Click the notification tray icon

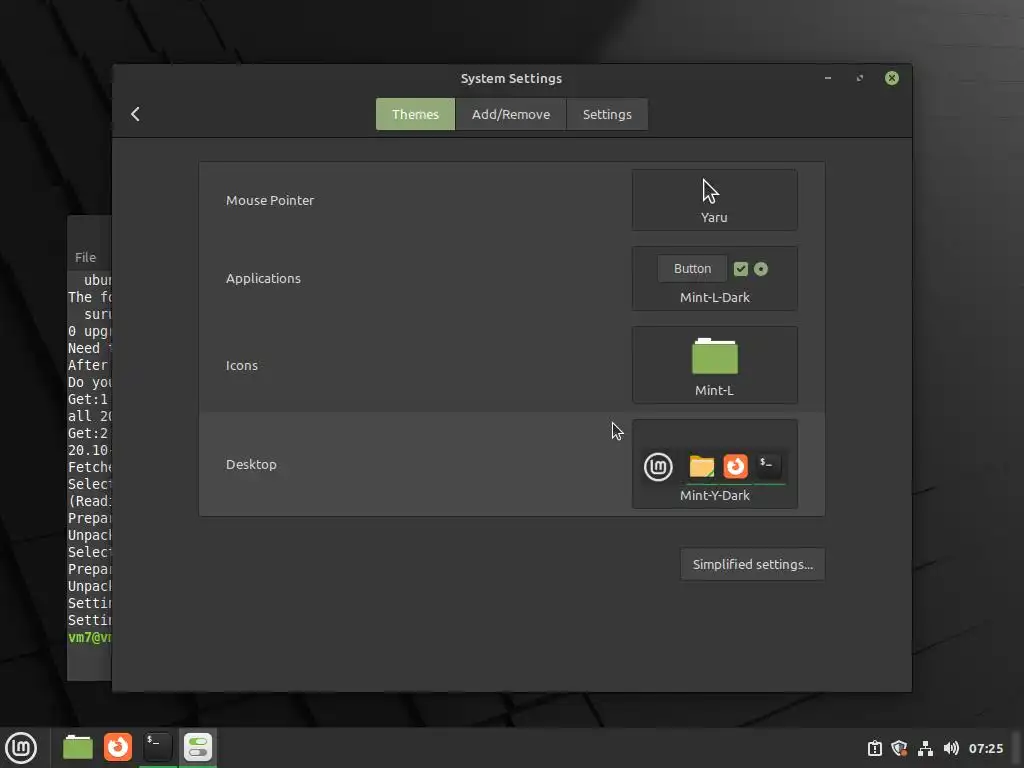click(x=874, y=748)
